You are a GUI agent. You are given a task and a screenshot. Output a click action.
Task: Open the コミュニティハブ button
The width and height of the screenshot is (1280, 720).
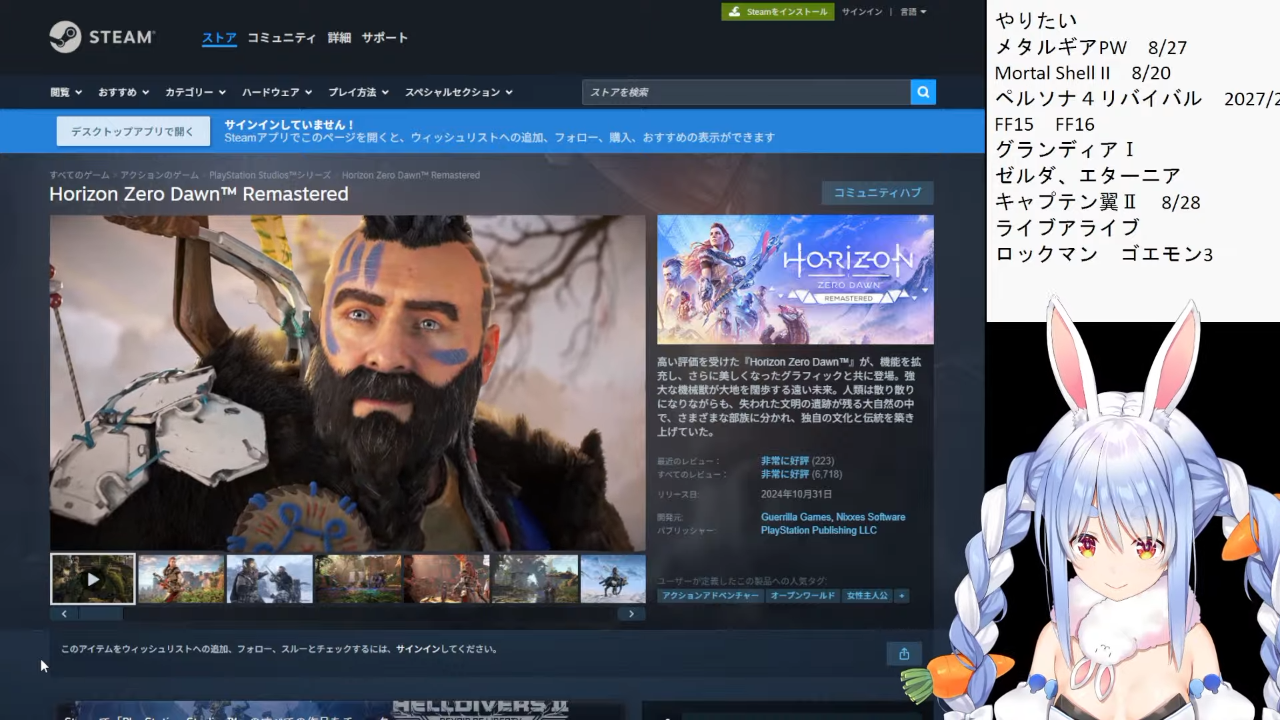click(878, 193)
